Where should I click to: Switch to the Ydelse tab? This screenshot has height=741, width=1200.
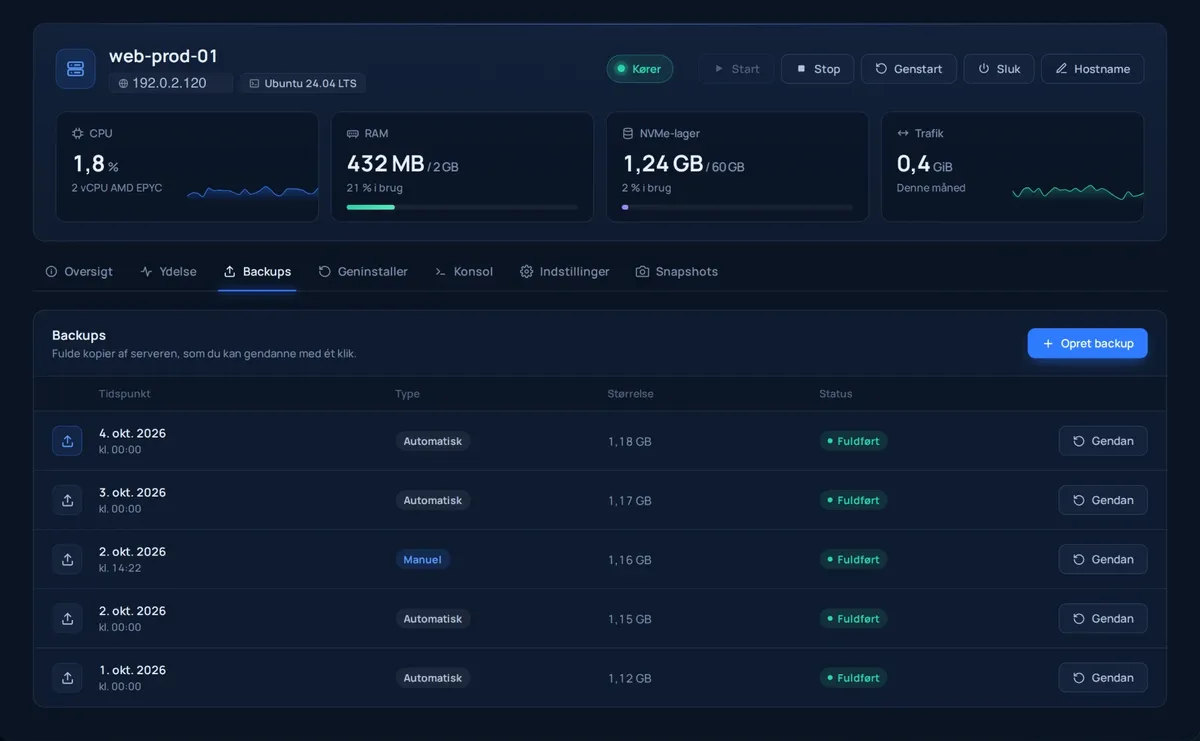[x=168, y=272]
